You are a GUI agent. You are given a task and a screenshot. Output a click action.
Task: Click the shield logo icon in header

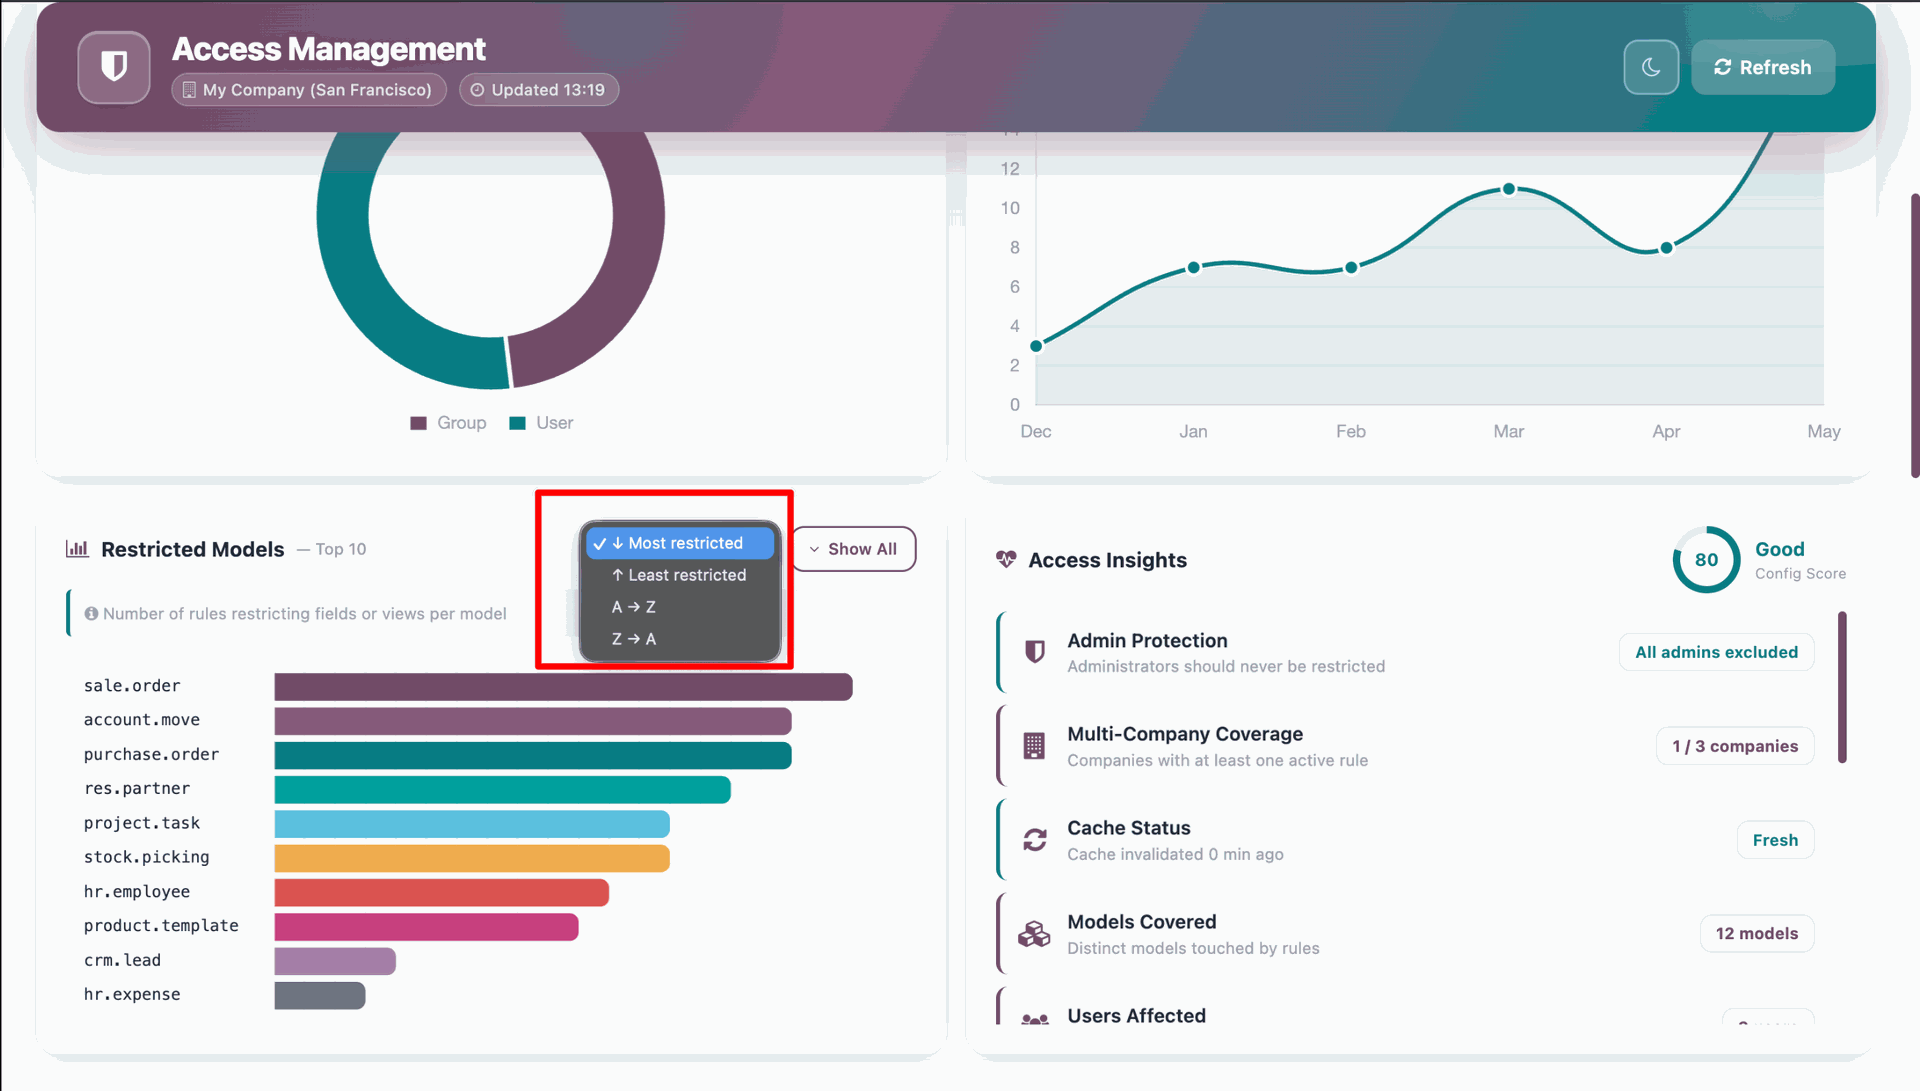tap(114, 67)
